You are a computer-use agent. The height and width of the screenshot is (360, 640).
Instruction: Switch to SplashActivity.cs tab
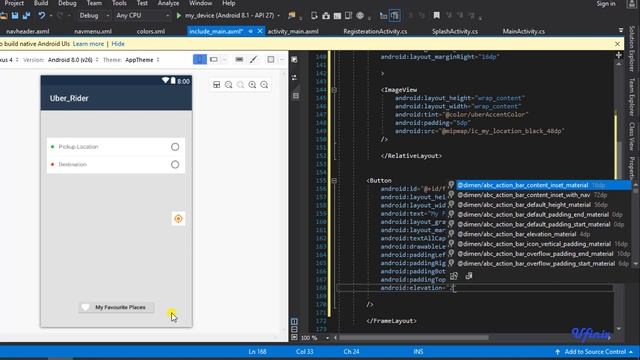[455, 31]
